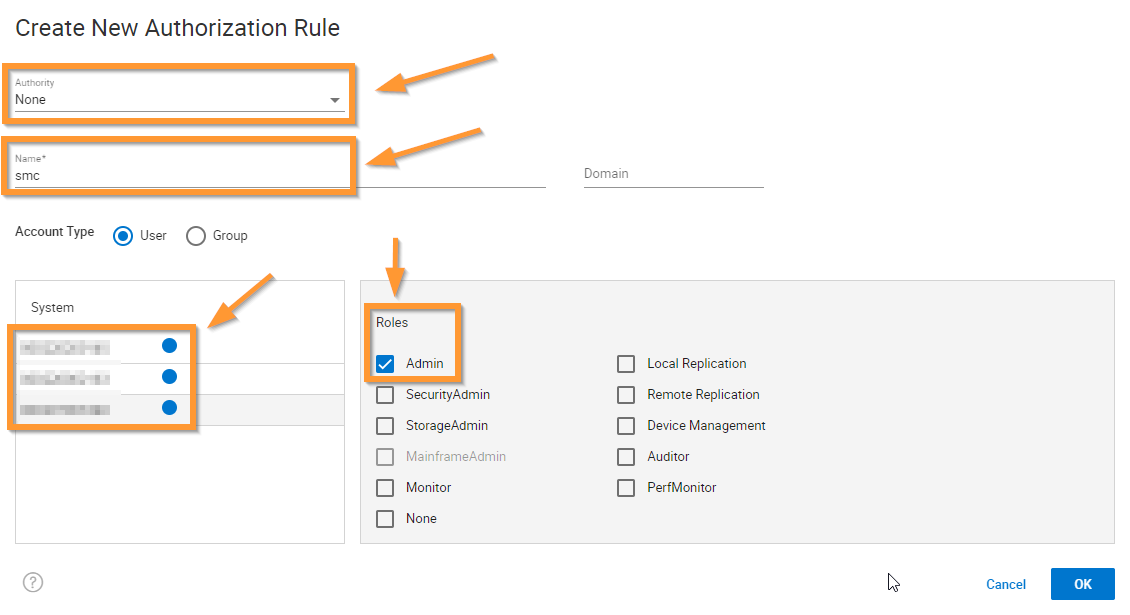Enable the StorageAdmin role
This screenshot has width=1130, height=615.
pyautogui.click(x=384, y=425)
